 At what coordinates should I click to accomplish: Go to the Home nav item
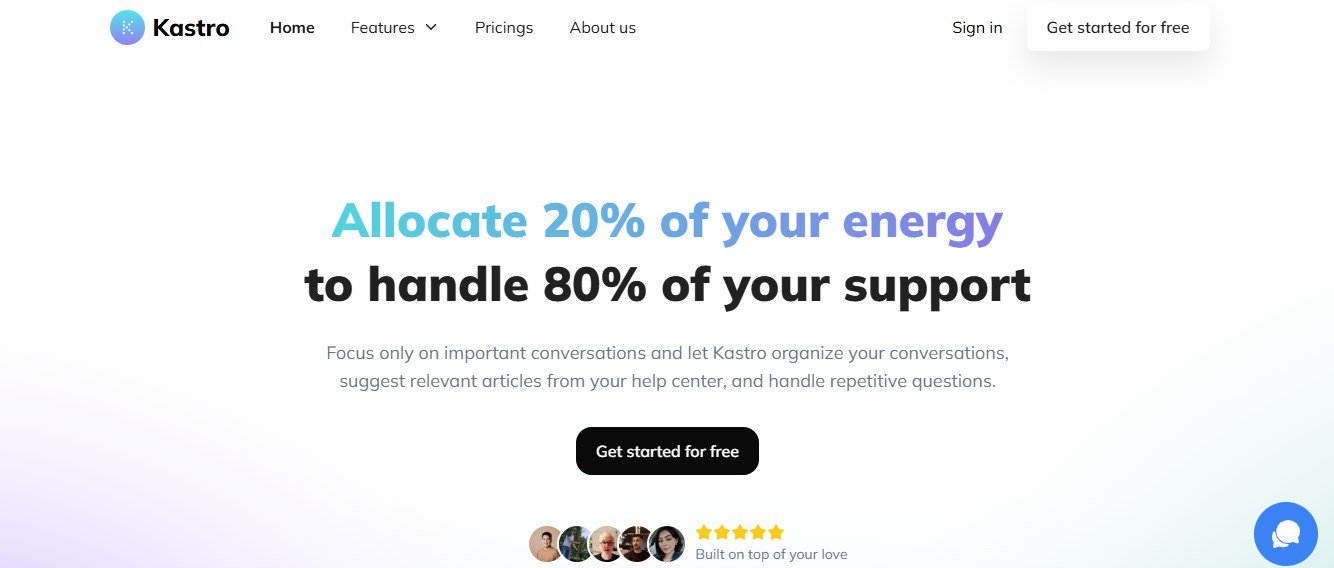[292, 28]
